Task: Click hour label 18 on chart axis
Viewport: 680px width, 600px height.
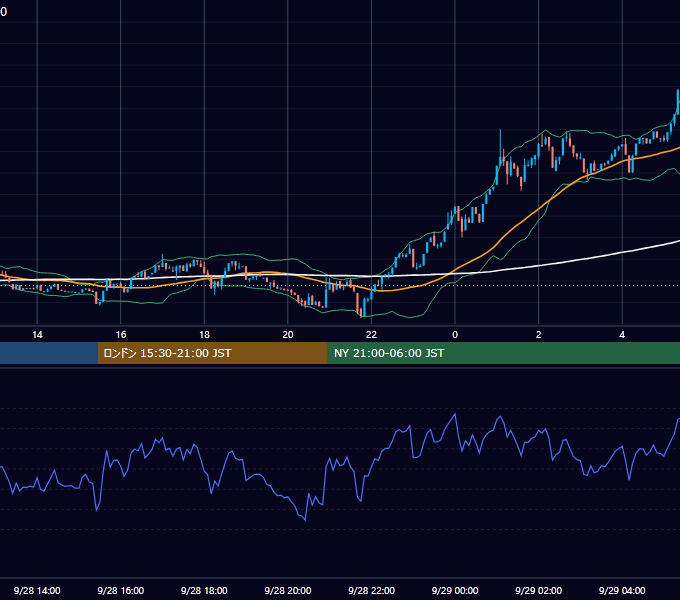Action: click(204, 335)
